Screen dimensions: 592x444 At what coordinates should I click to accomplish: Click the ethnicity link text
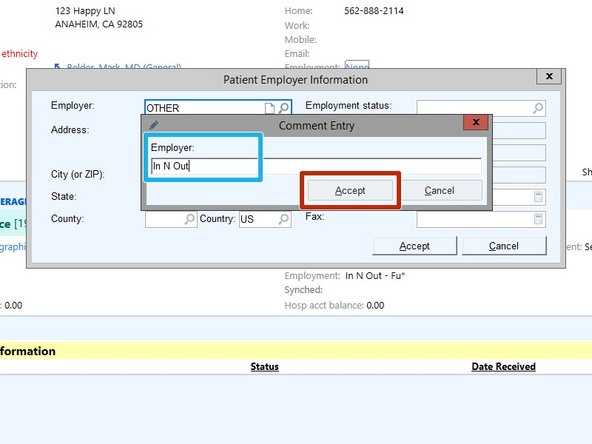(20, 54)
